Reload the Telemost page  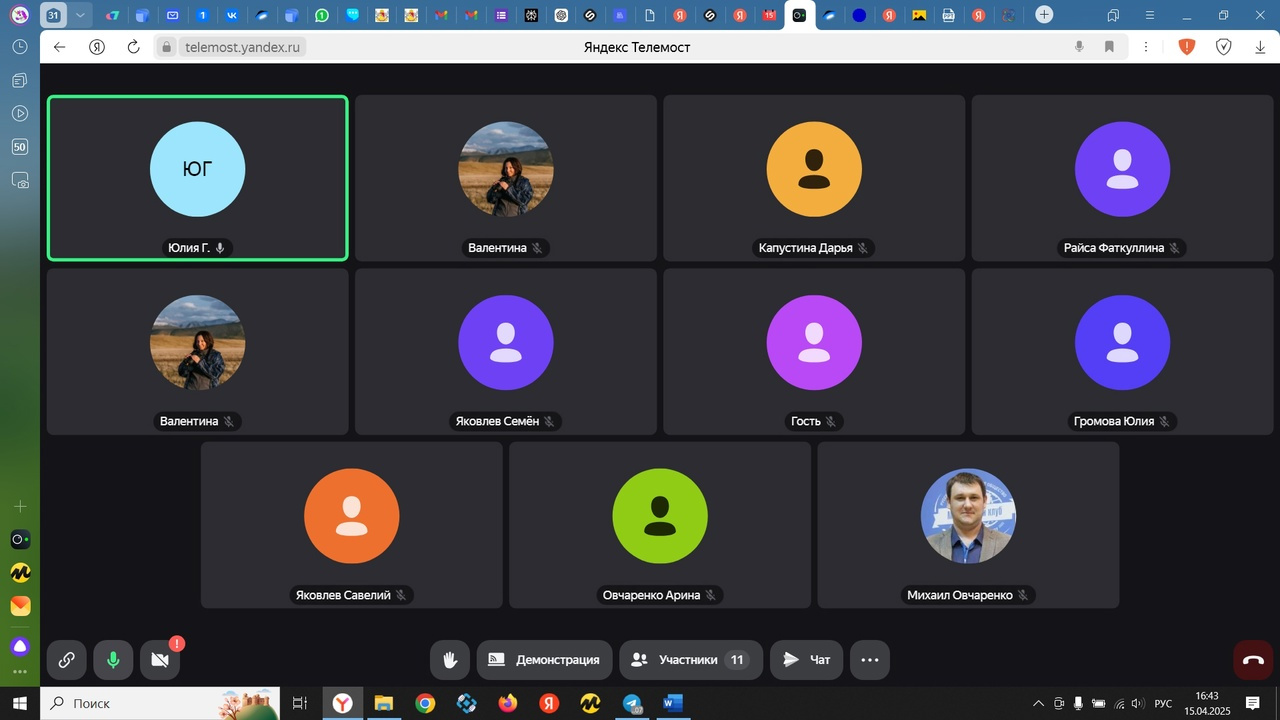(x=134, y=47)
